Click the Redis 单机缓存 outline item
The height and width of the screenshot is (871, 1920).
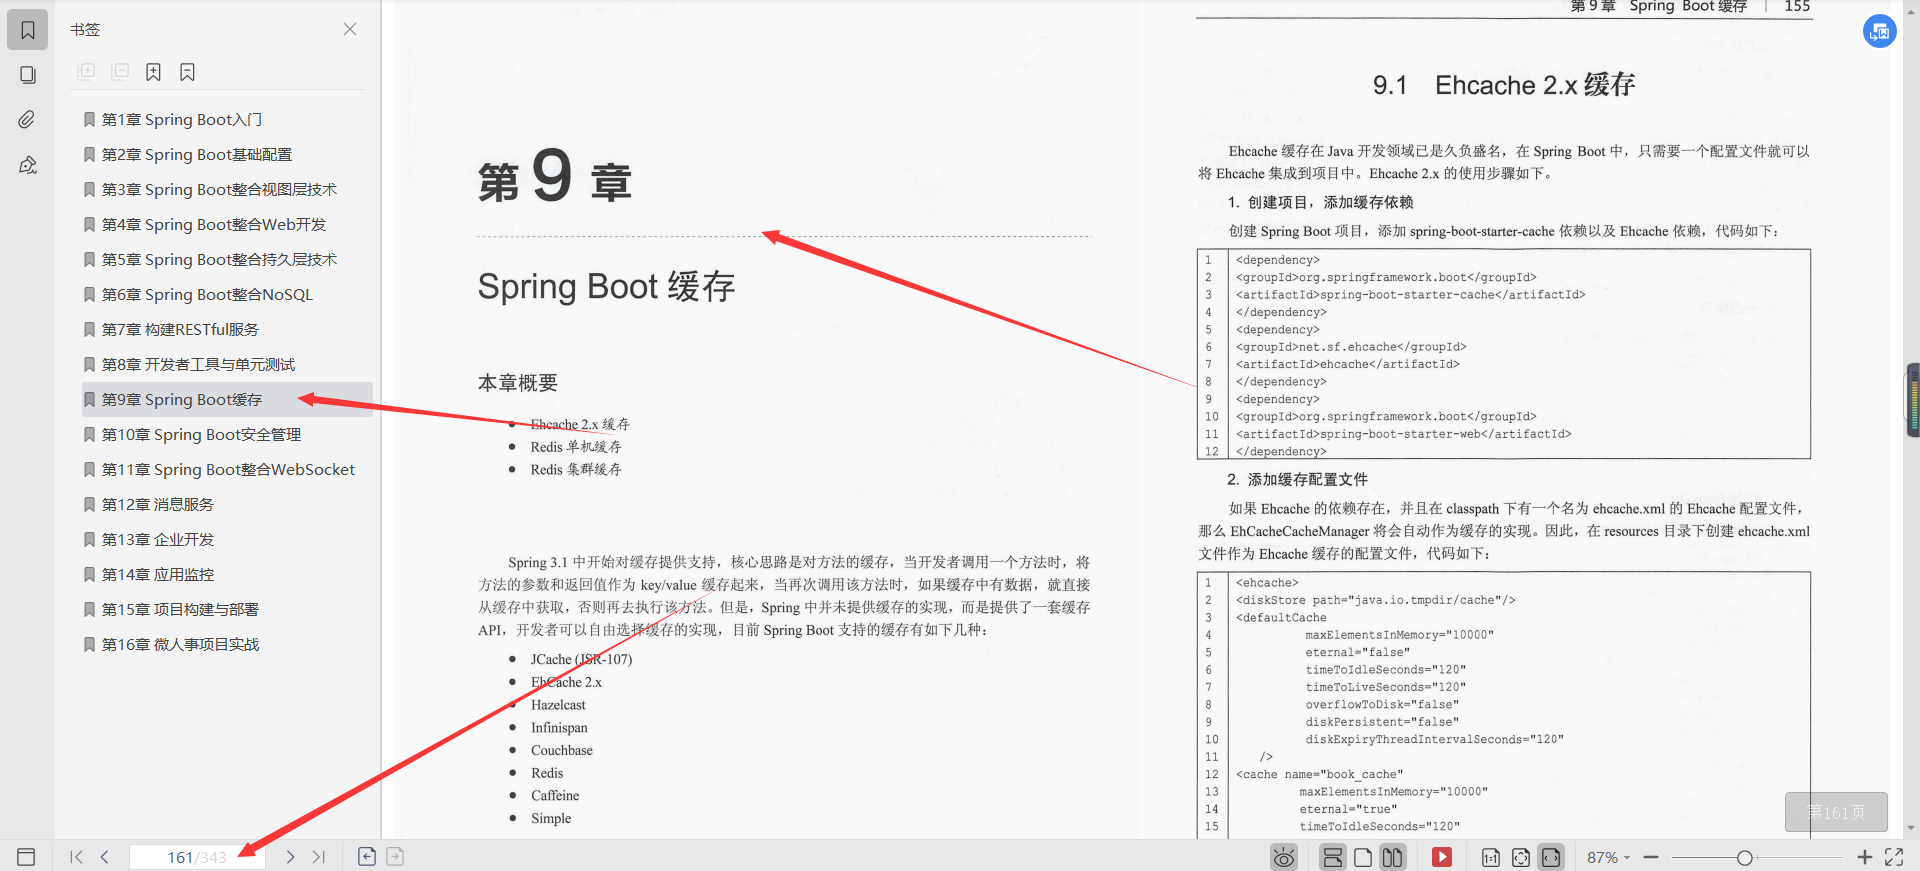(576, 447)
